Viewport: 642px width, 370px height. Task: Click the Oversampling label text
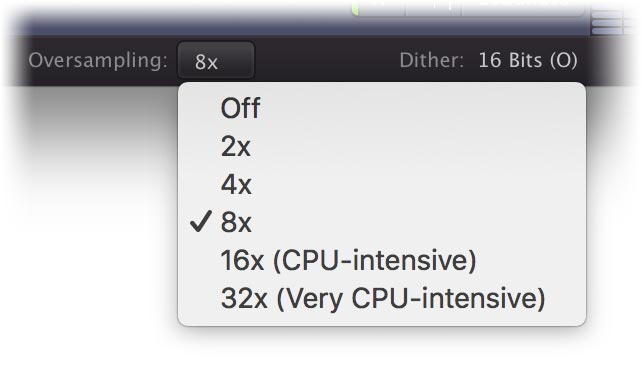pyautogui.click(x=98, y=61)
